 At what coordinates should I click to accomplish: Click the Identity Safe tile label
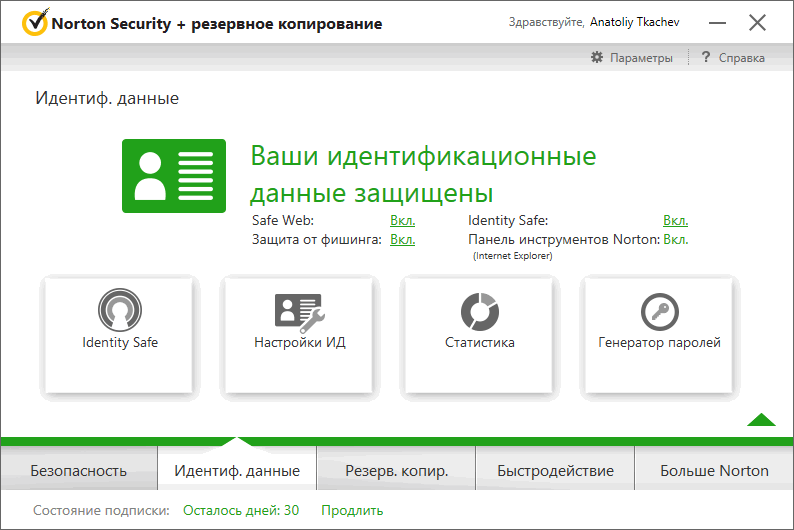(x=120, y=343)
